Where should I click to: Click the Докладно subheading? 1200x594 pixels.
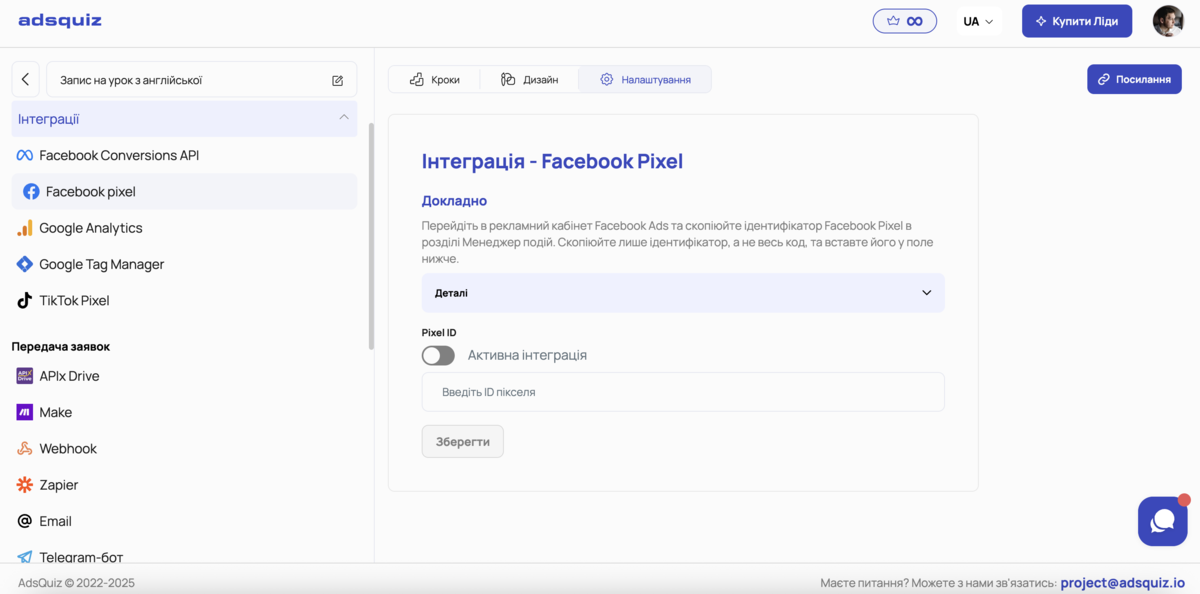point(454,201)
